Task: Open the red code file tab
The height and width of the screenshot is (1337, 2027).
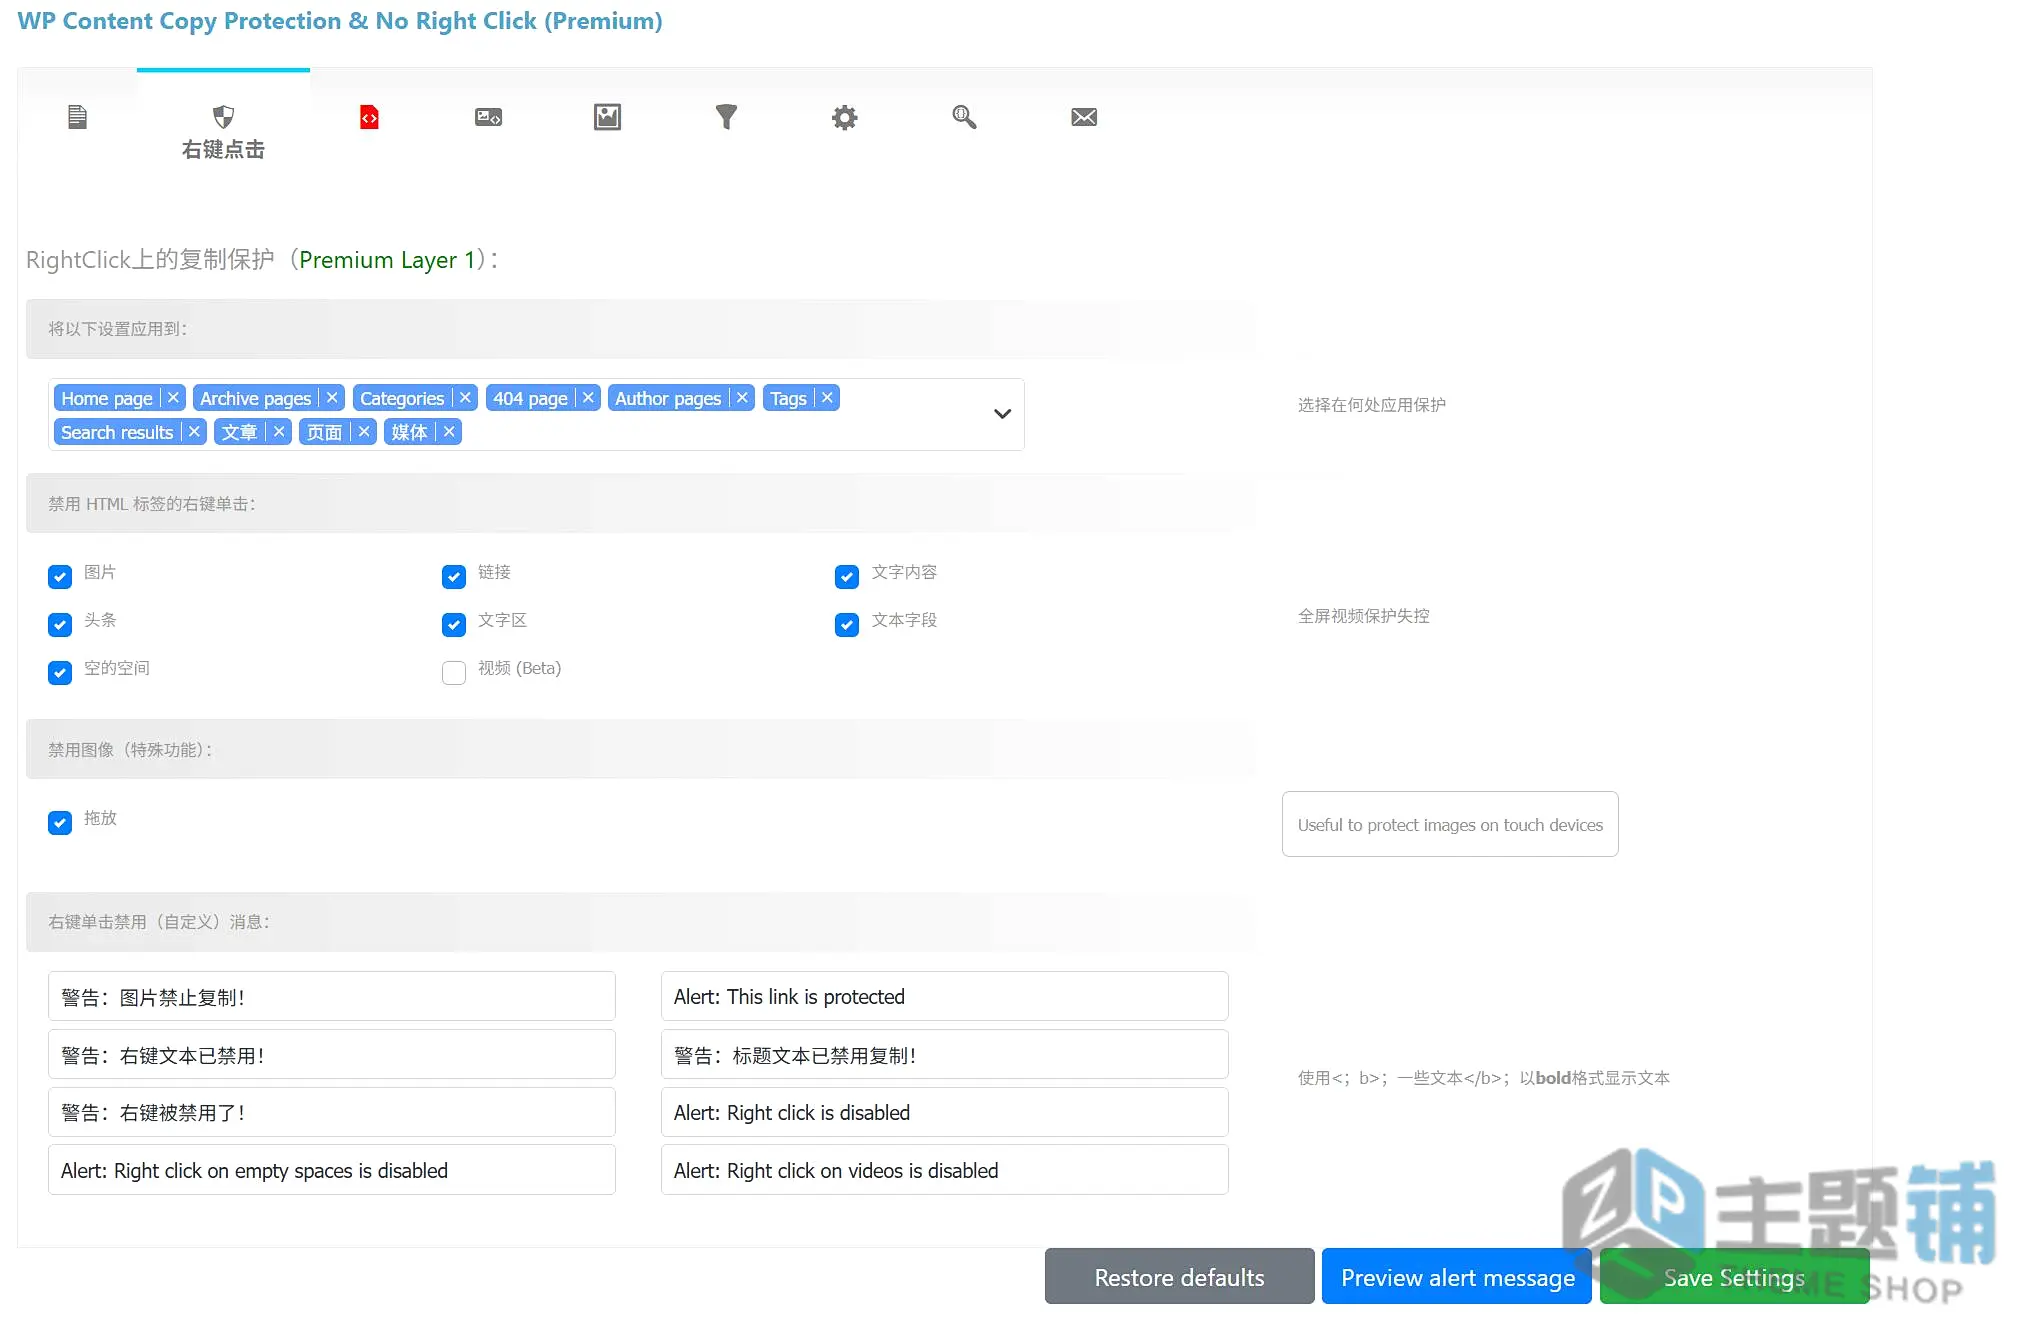Action: point(369,117)
